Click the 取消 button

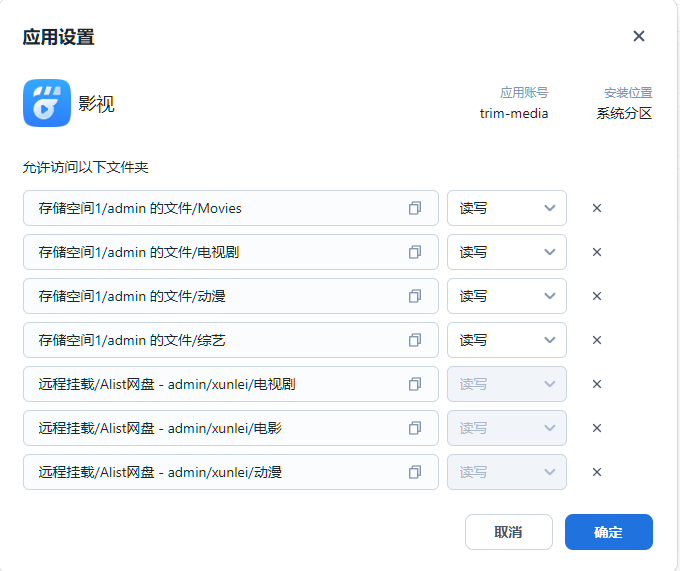pyautogui.click(x=509, y=532)
